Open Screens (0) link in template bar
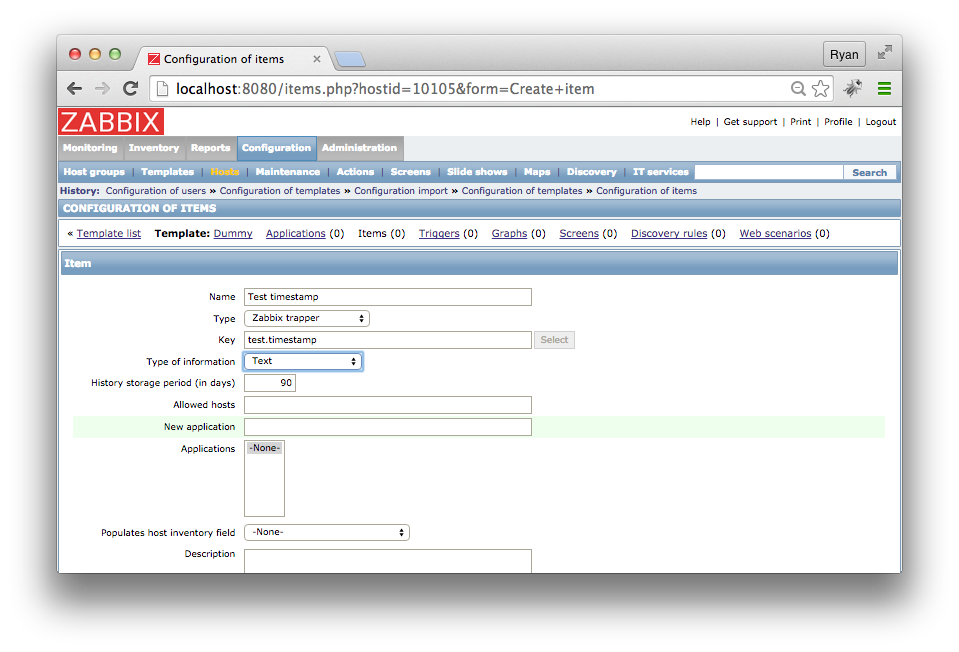Viewport: 959px width, 652px height. [x=579, y=234]
